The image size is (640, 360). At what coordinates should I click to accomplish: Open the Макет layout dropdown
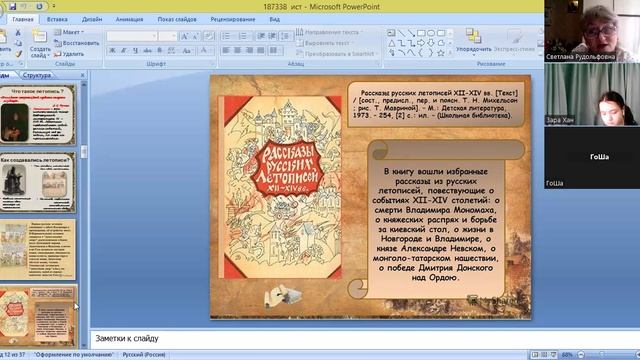(x=69, y=32)
